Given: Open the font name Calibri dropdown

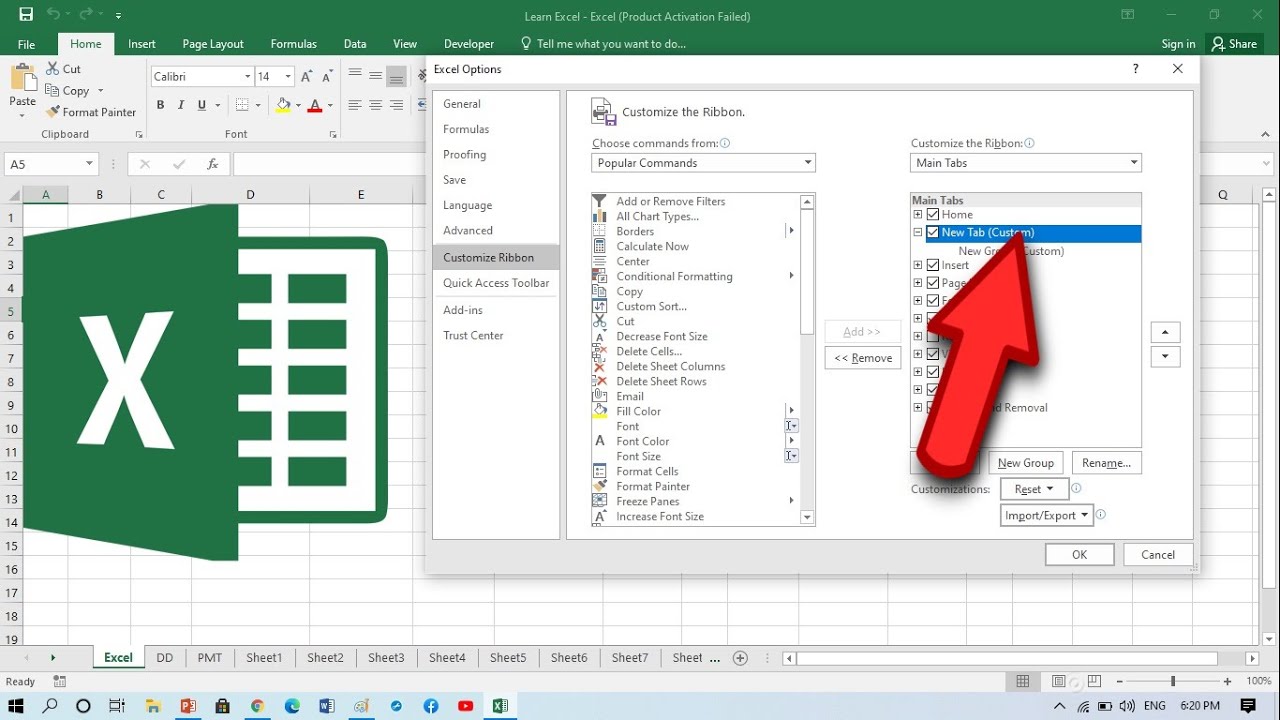Looking at the screenshot, I should tap(247, 77).
